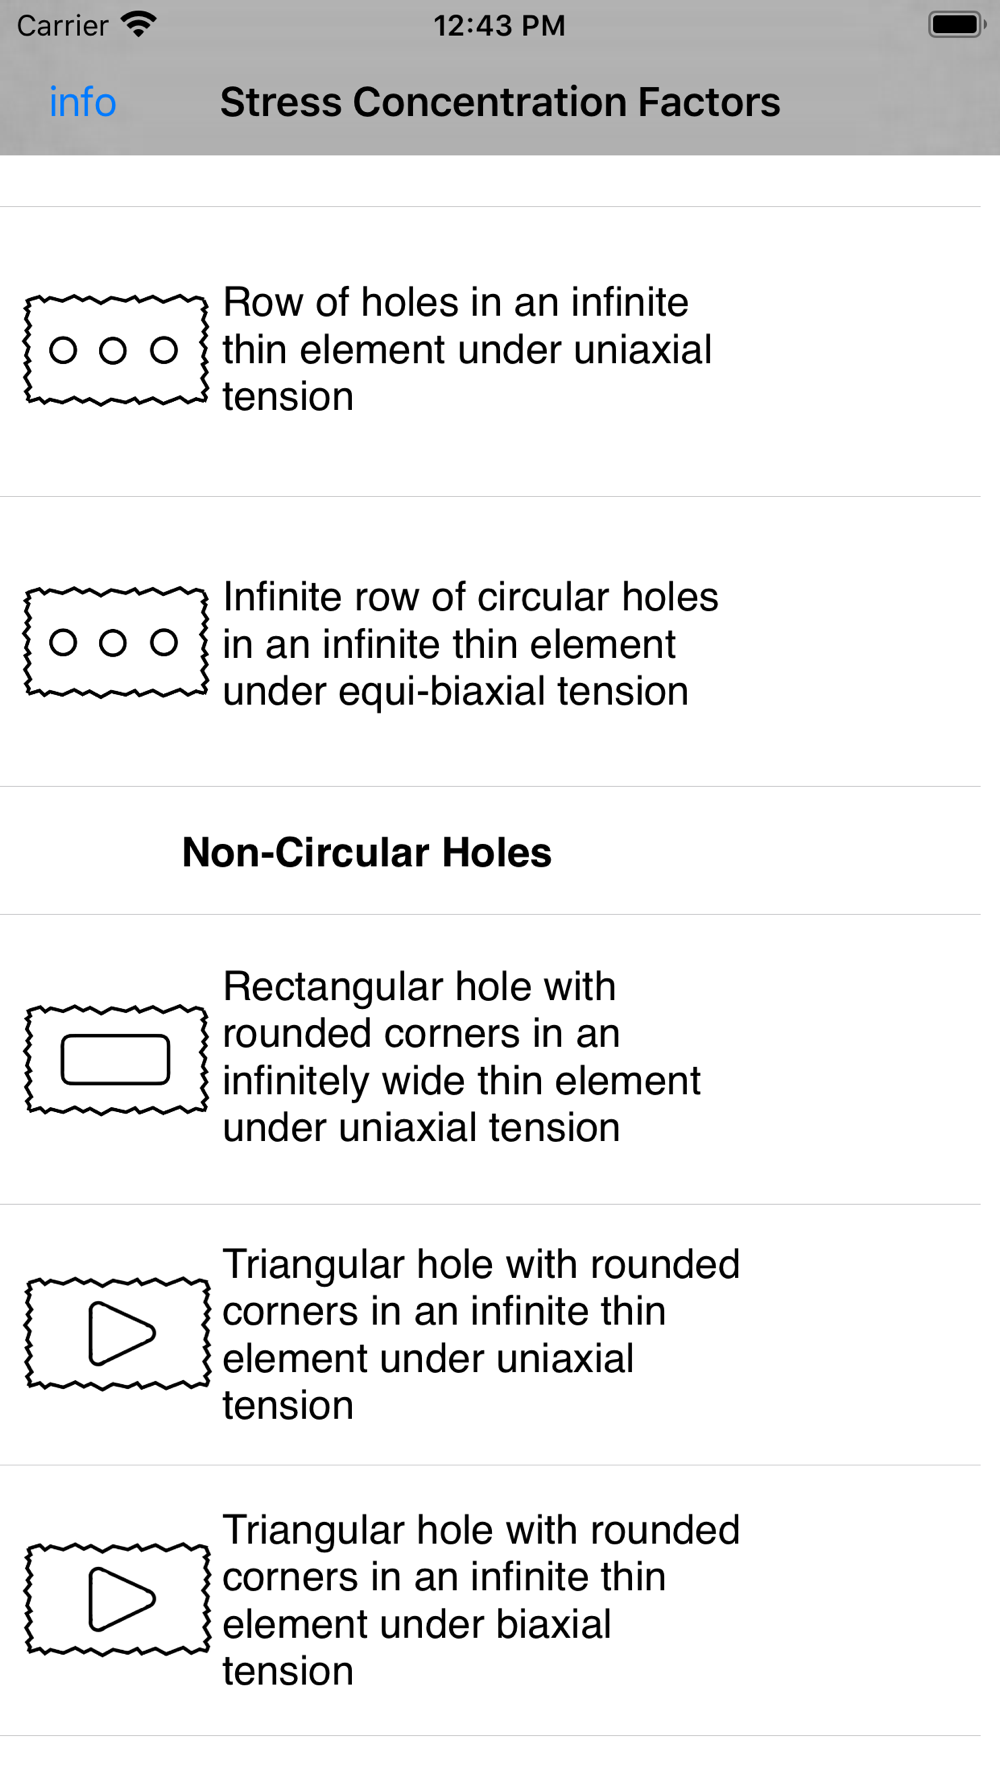Tap the "Stress Concentration Factors" title

[500, 102]
